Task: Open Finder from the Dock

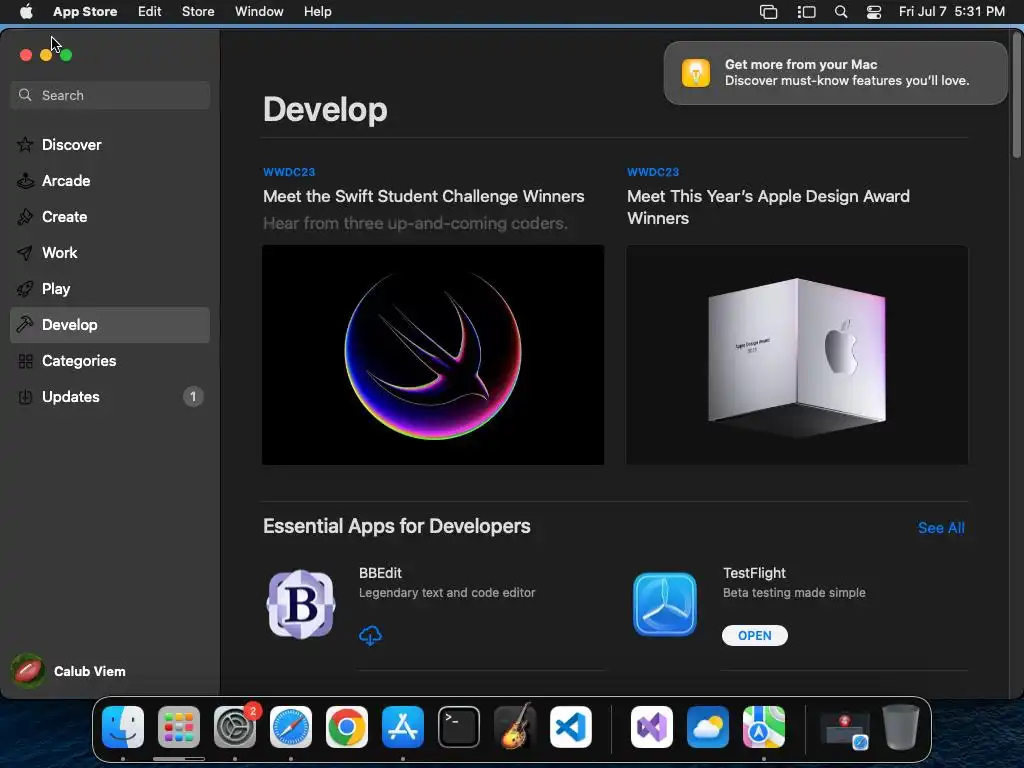Action: pyautogui.click(x=123, y=727)
